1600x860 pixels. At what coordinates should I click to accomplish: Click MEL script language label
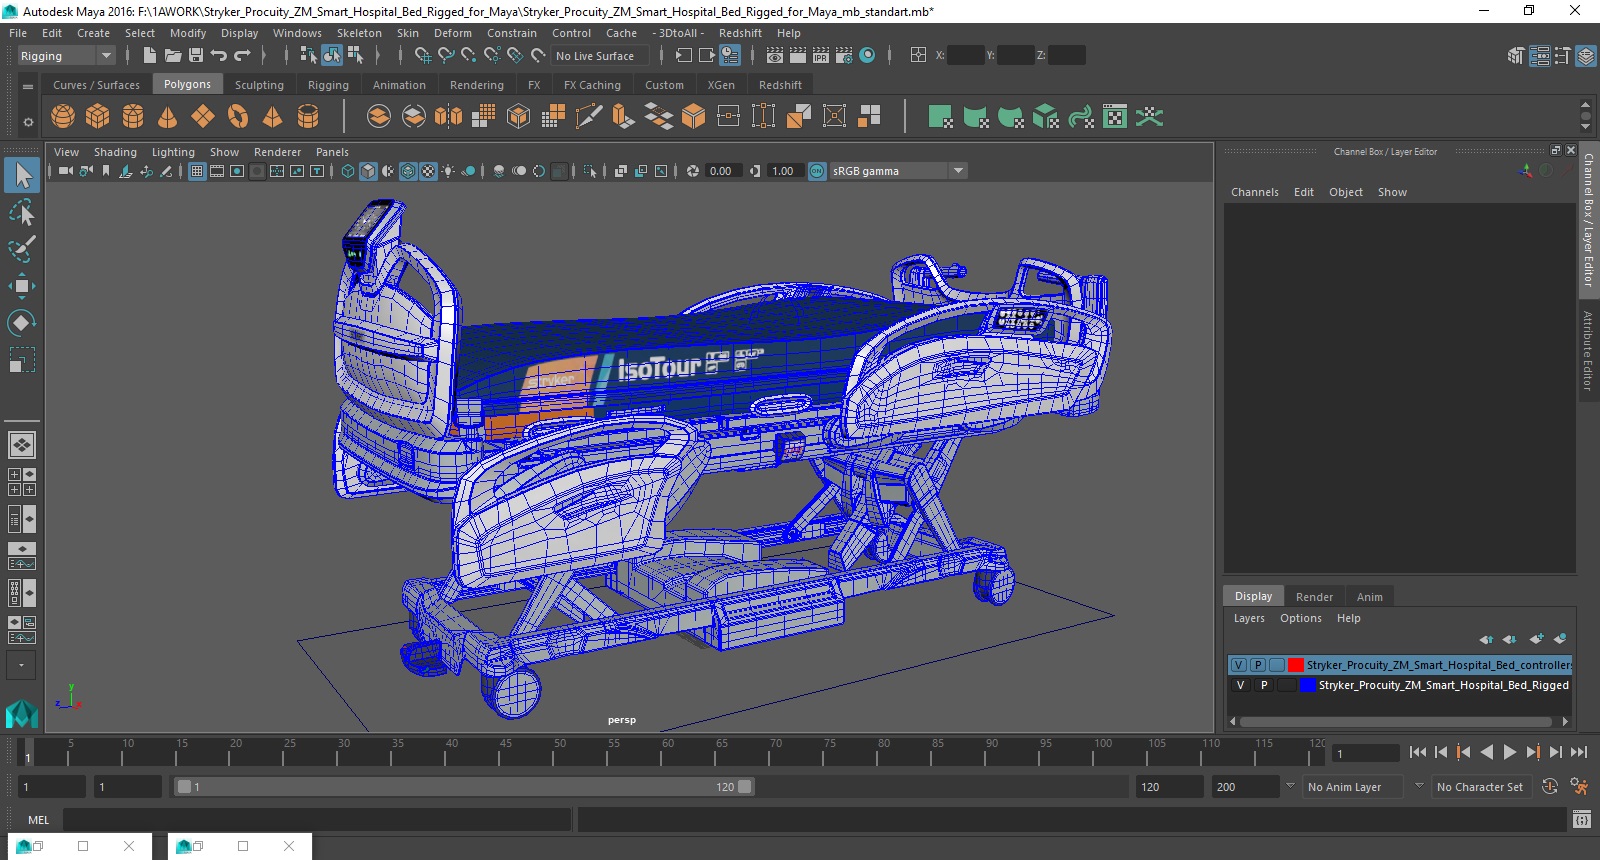(x=38, y=820)
